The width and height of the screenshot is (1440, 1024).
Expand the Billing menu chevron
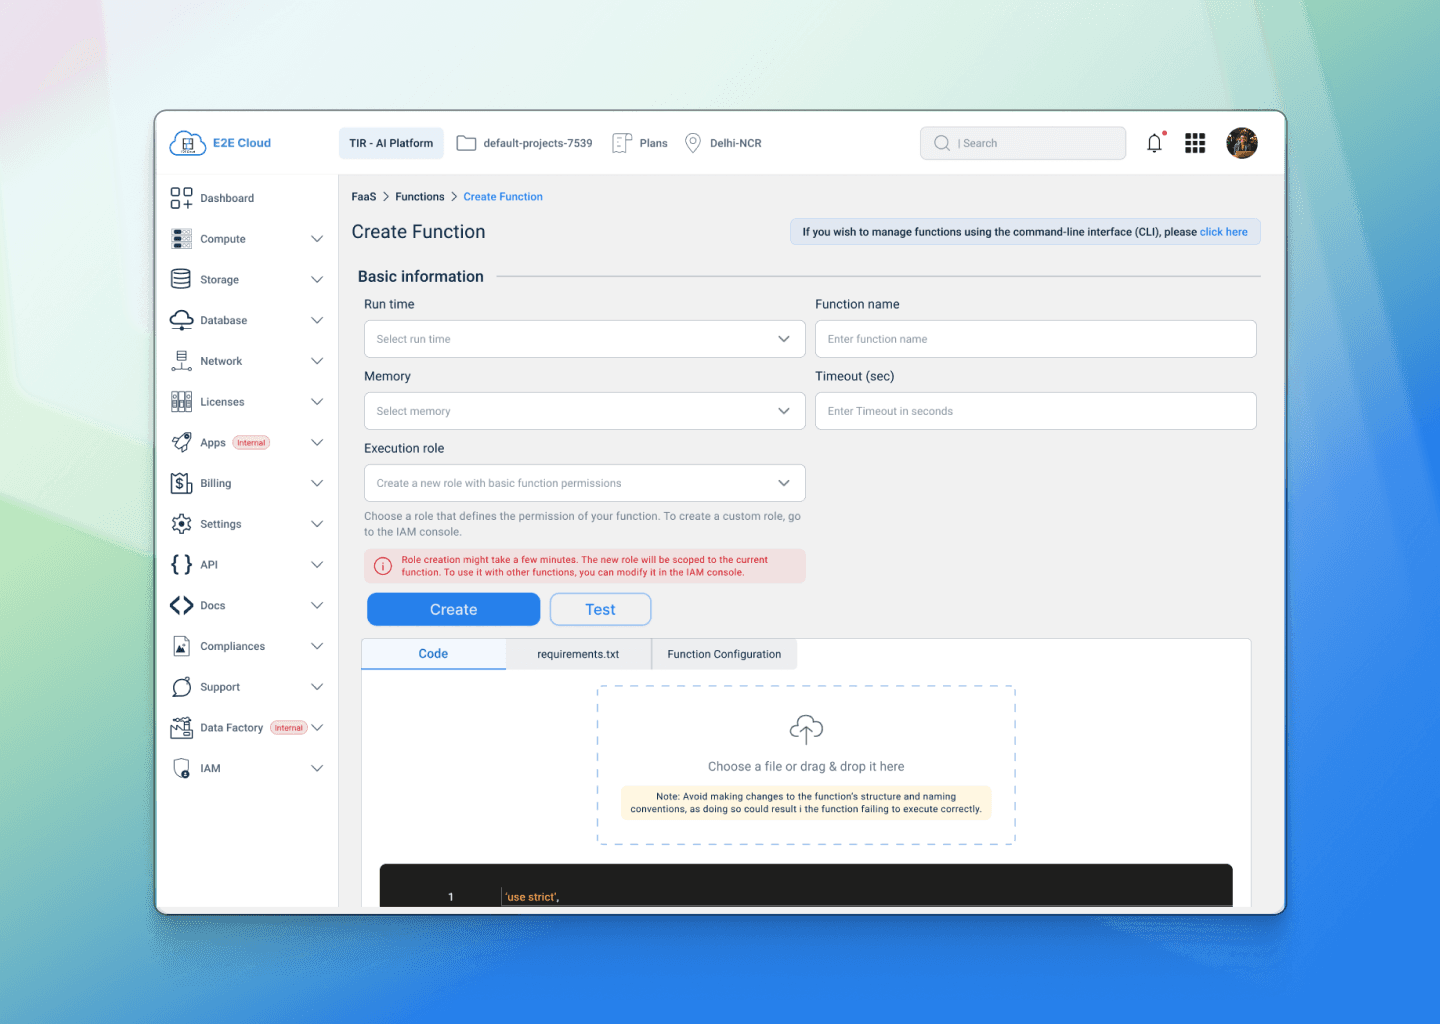tap(317, 483)
